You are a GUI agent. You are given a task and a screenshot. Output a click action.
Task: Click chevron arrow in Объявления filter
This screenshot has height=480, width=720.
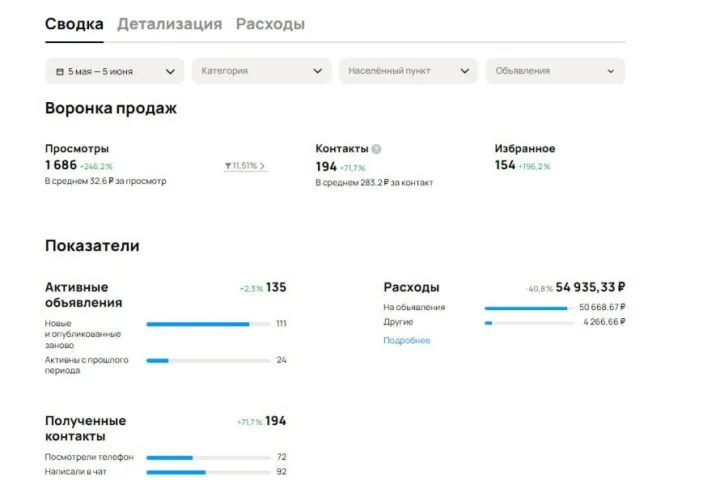611,71
